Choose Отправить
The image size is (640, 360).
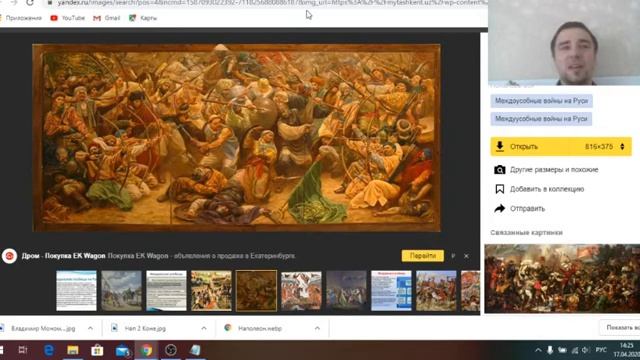coord(527,209)
